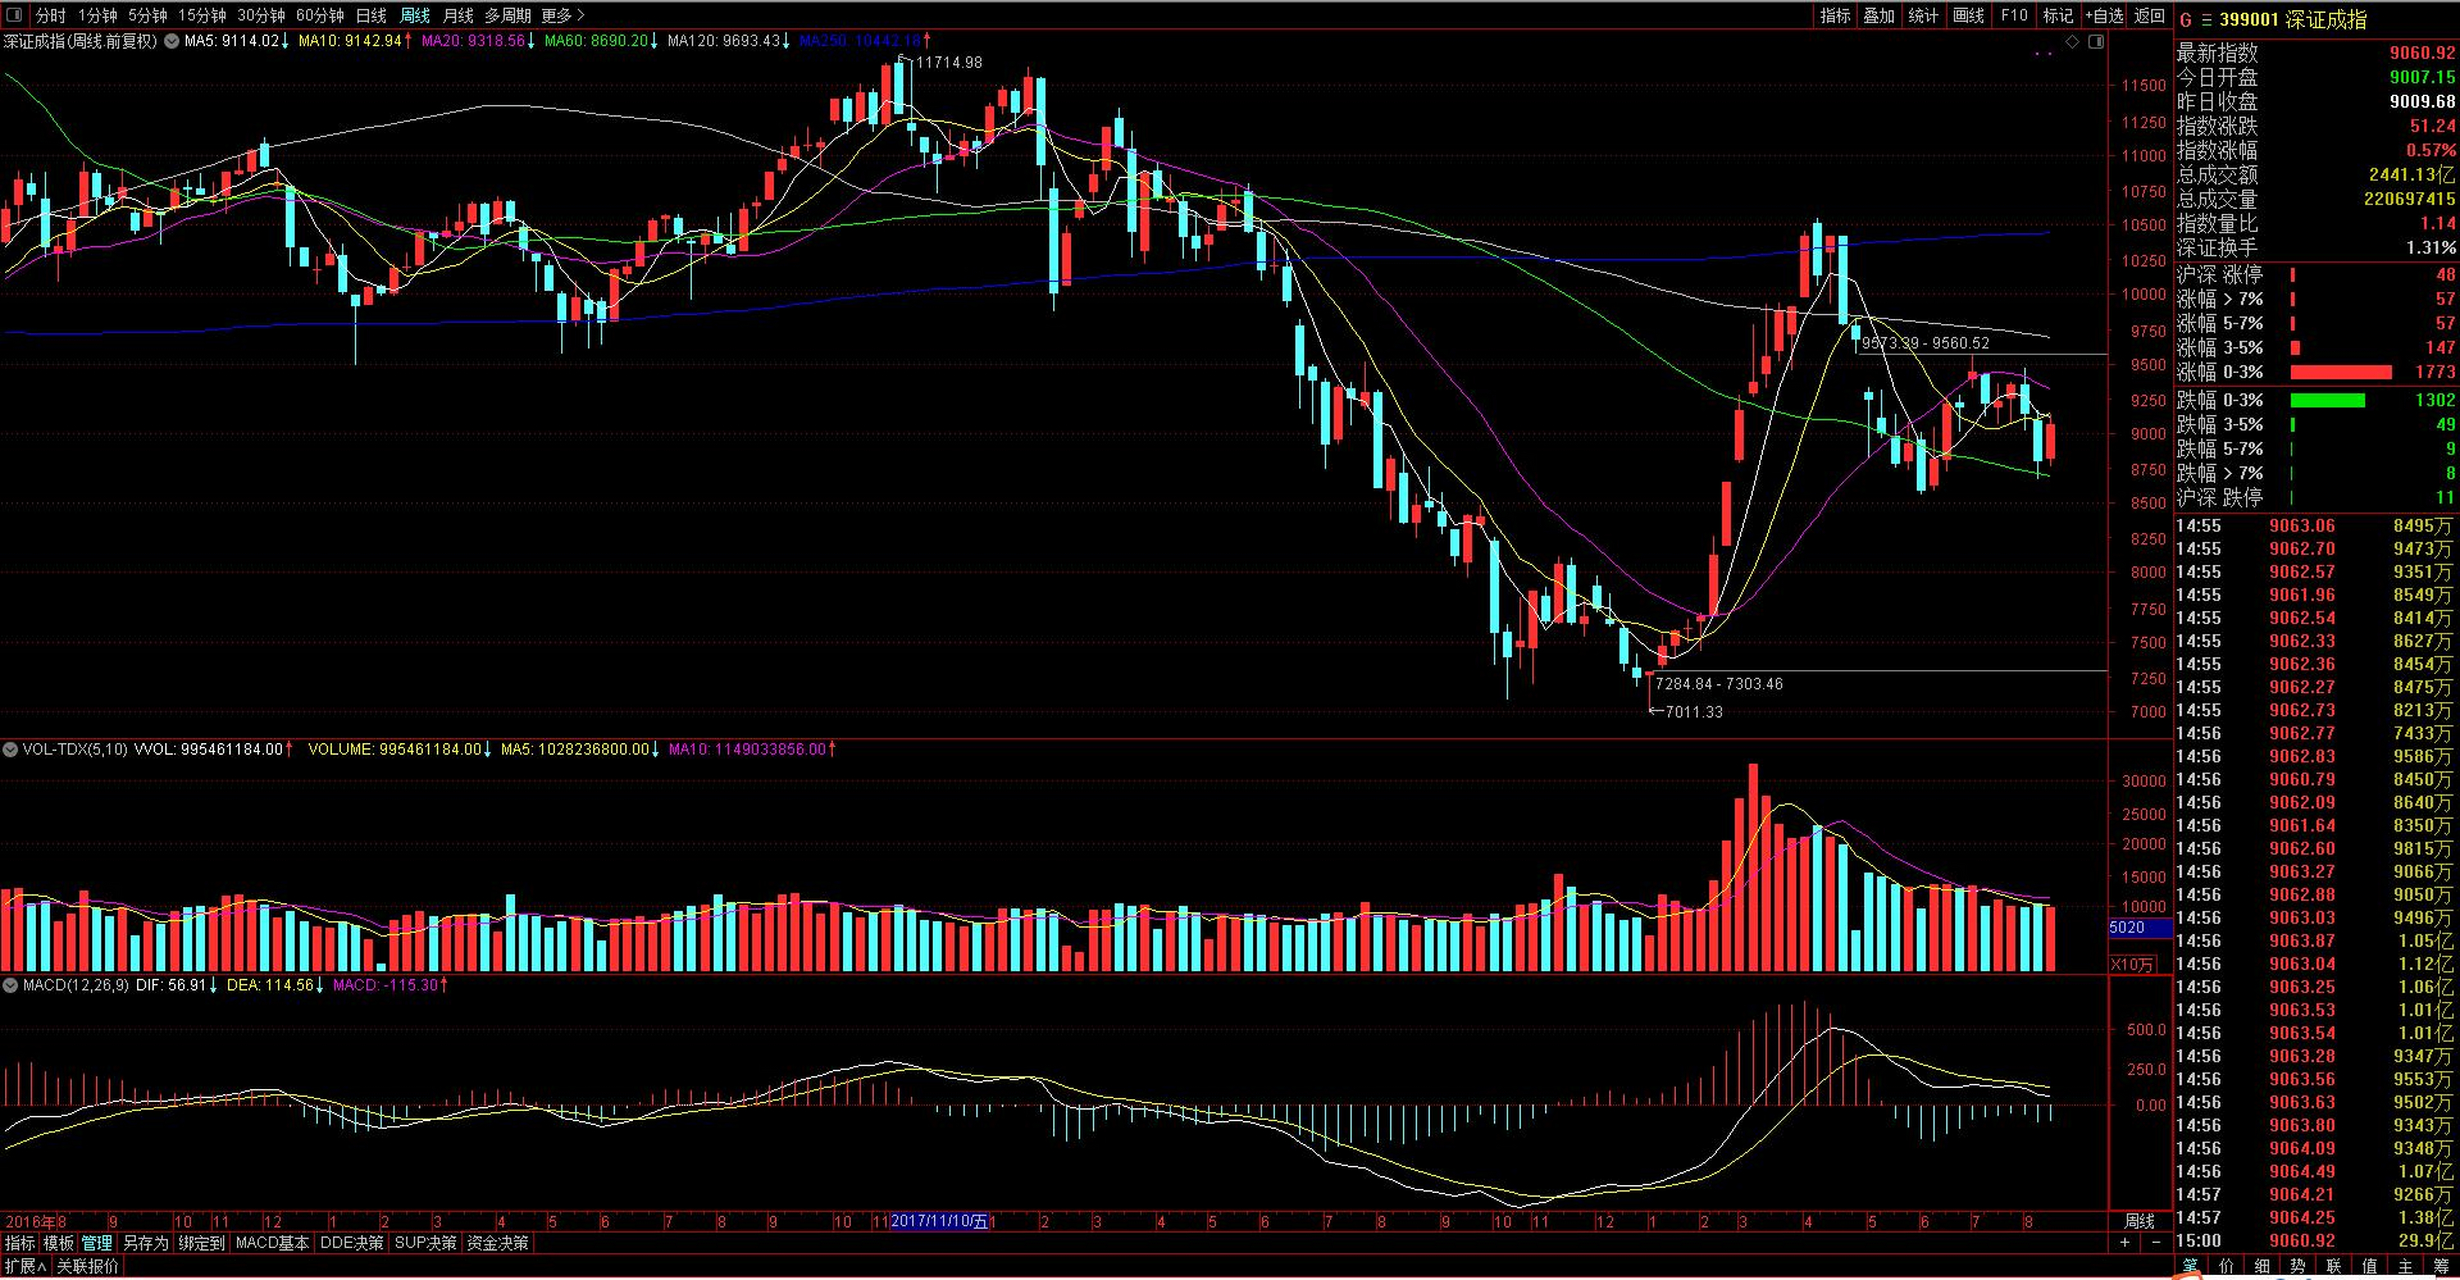Click 另存为 save-as option

point(145,1243)
